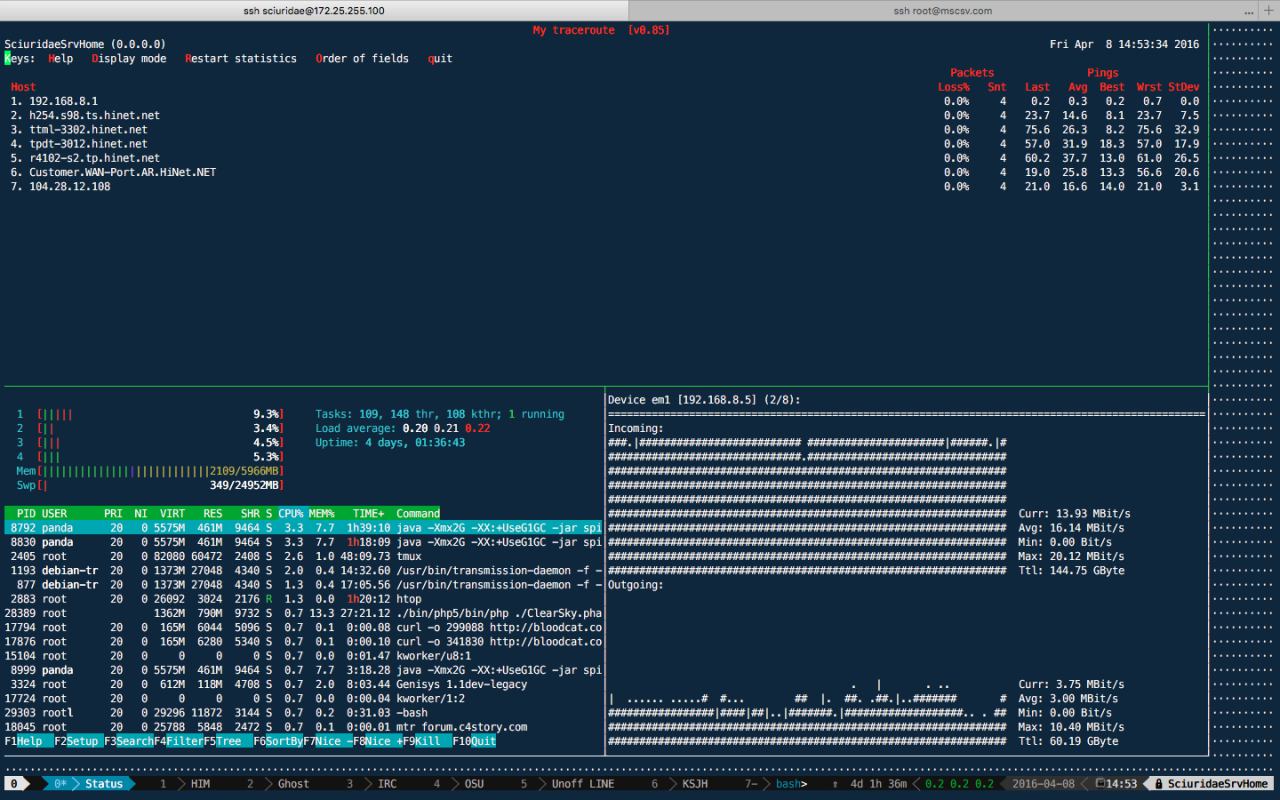Click the htop Swp usage bar

click(150, 485)
